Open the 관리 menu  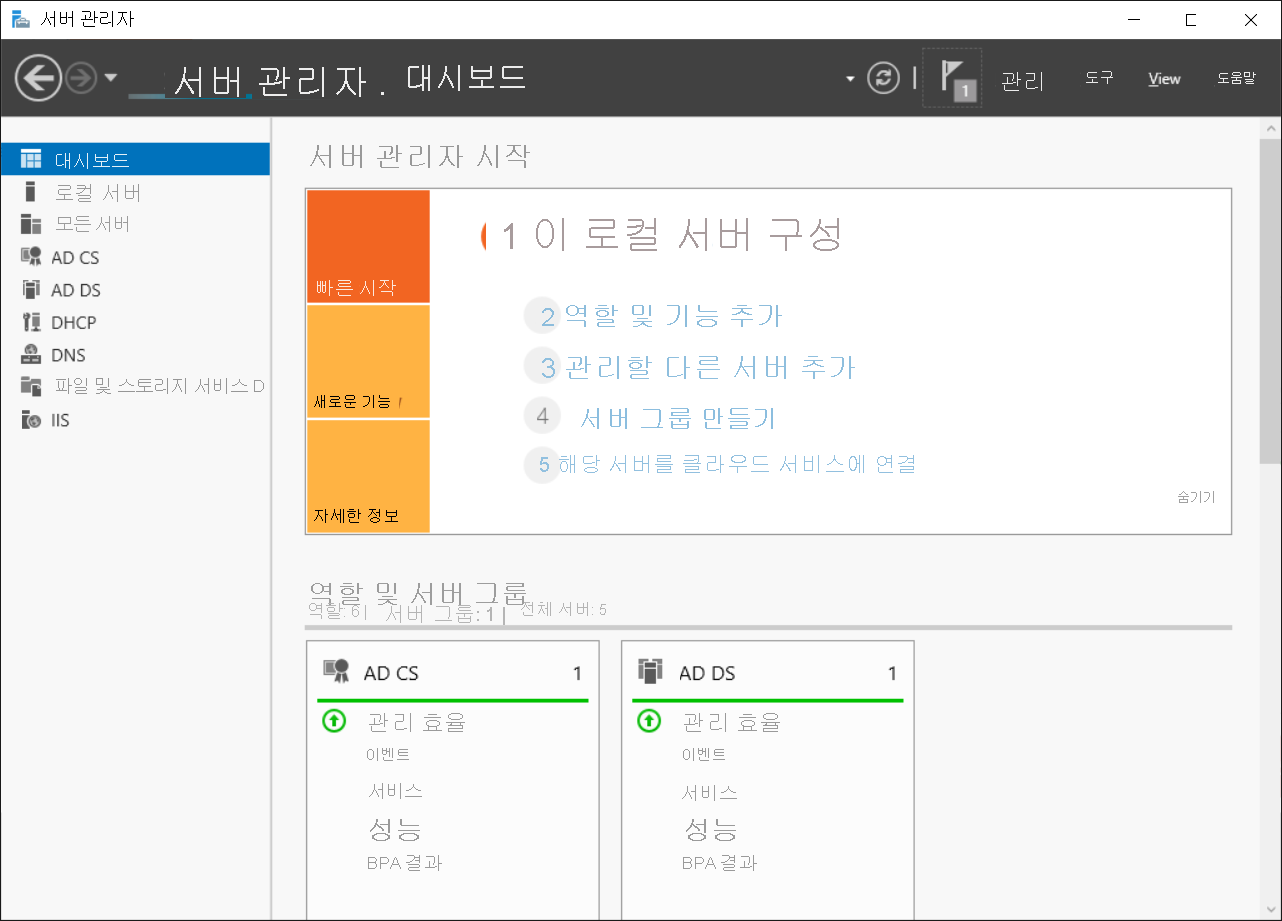click(x=1022, y=81)
